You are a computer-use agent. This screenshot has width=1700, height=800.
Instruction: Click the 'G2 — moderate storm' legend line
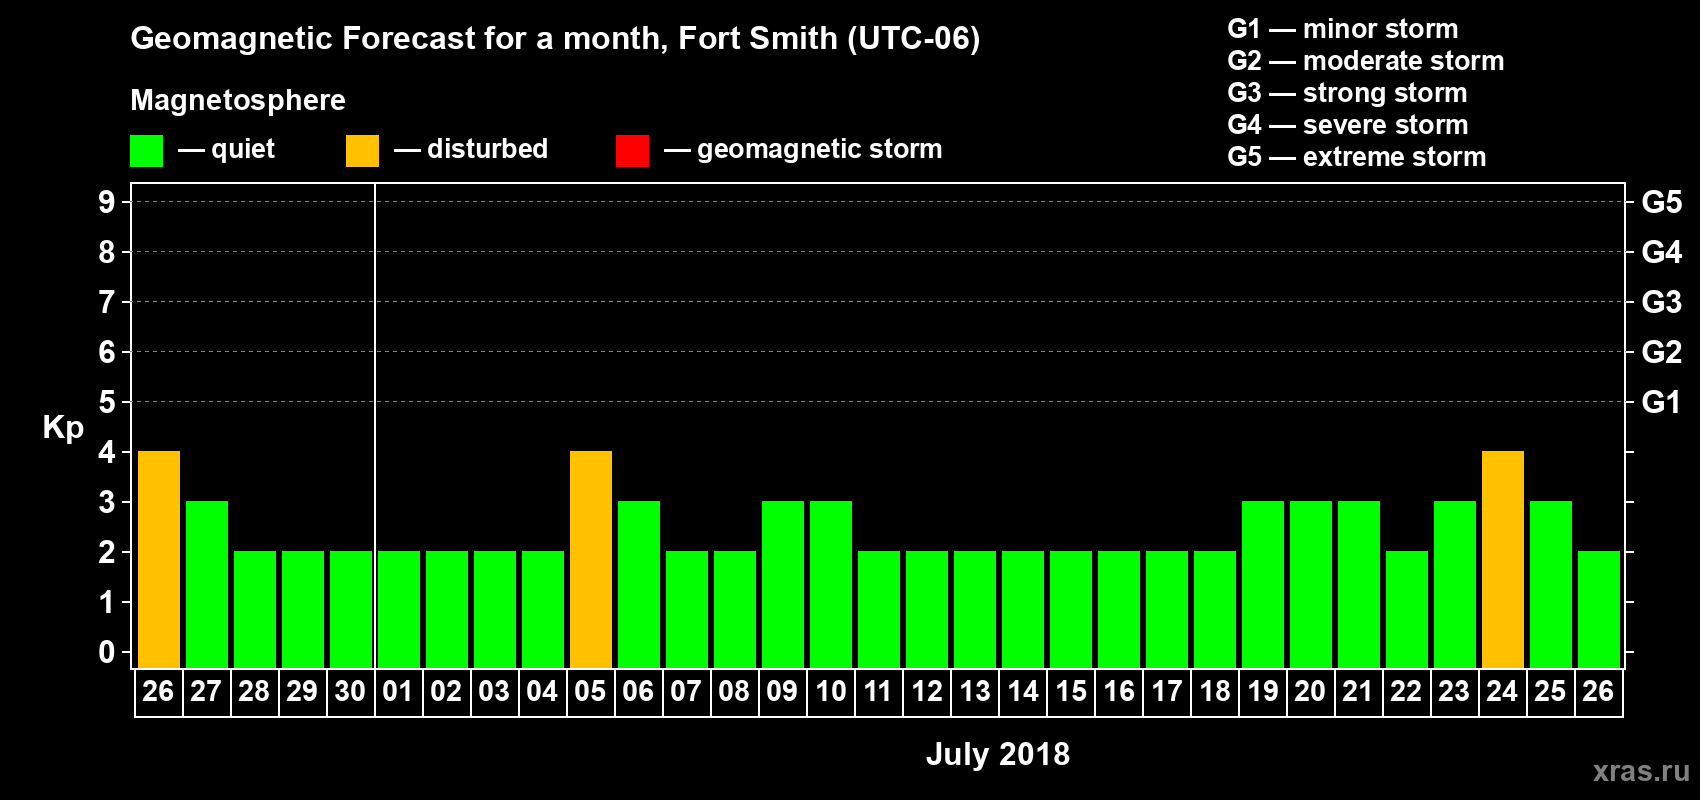pos(1366,61)
